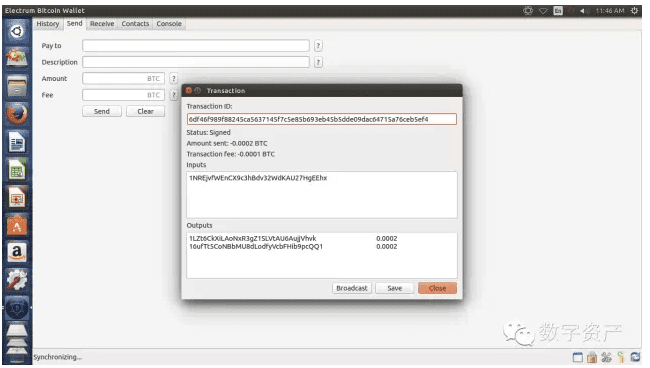Select output address 1LZt6CkXiLAoNxR3gZ15LVtAU6AujjVhvk
This screenshot has width=650, height=368.
[252, 238]
